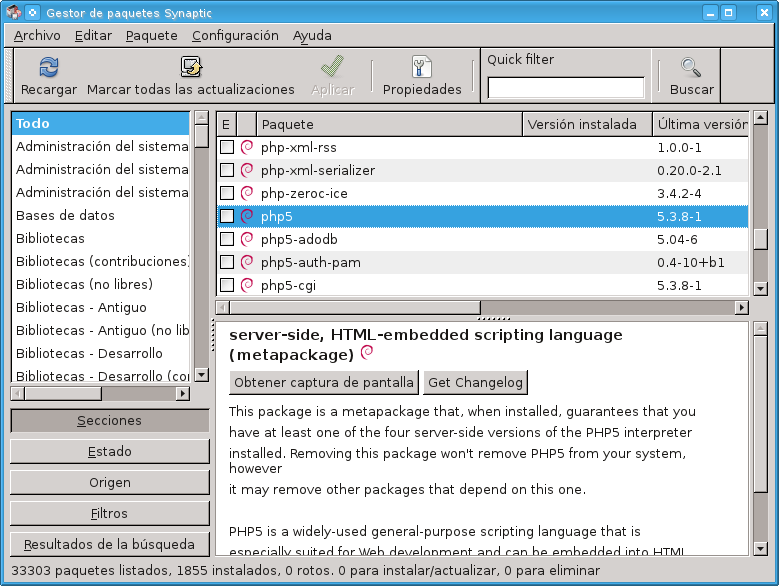Click the Debian swirl beside the metapackage title
The image size is (779, 586).
click(367, 352)
